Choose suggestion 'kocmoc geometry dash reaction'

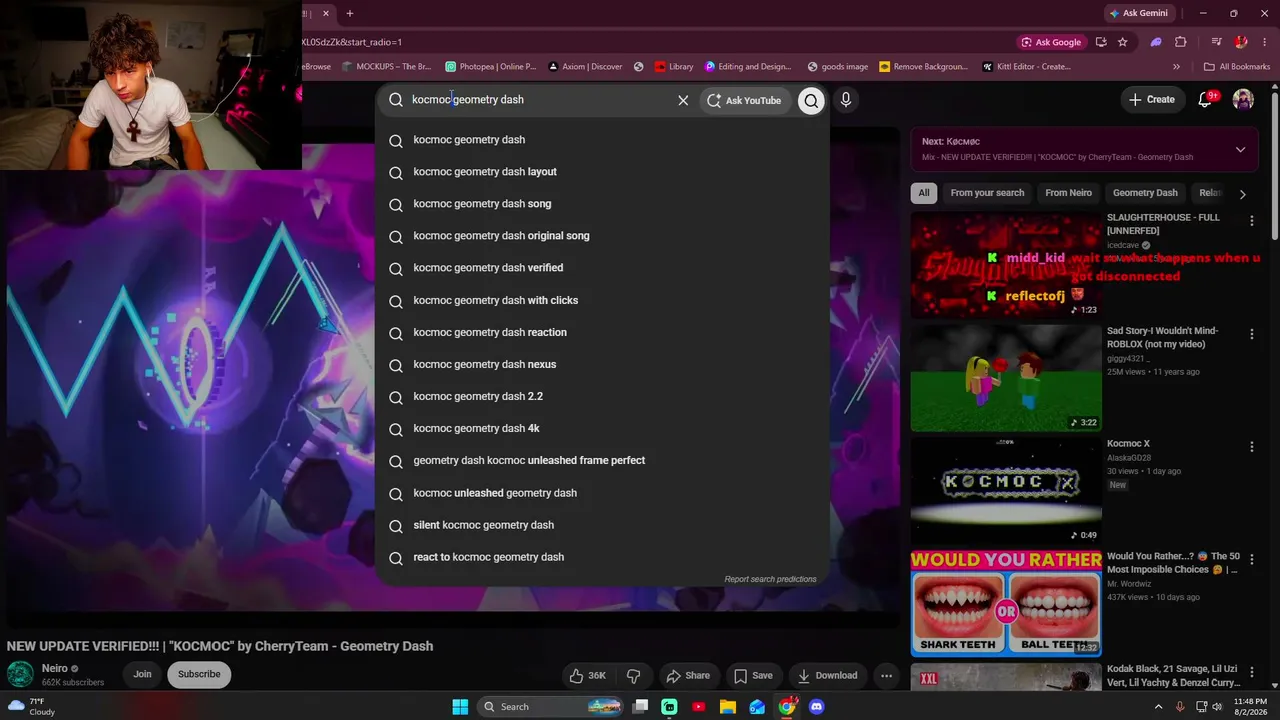click(602, 332)
